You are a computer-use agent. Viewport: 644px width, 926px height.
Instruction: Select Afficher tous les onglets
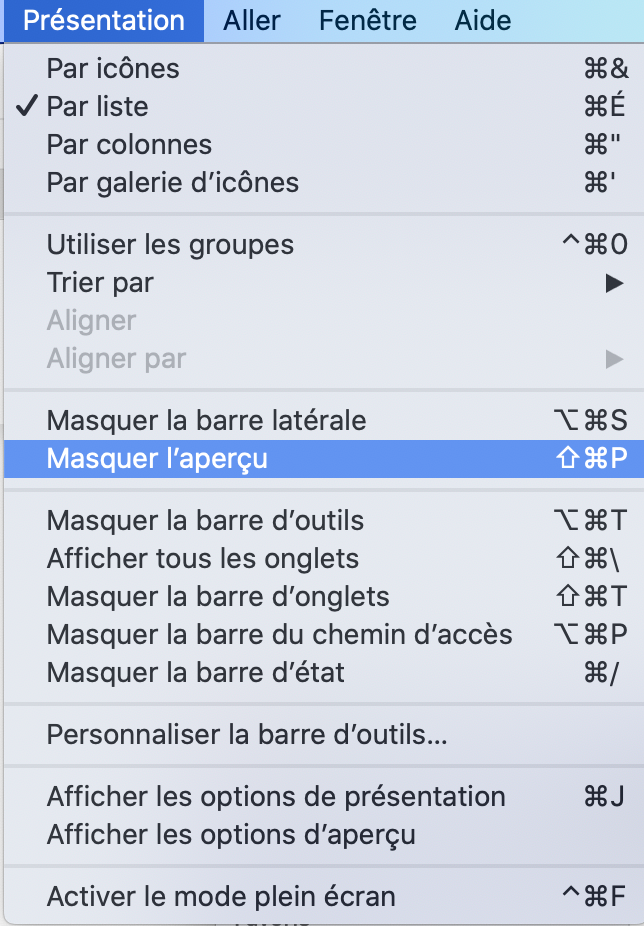coord(202,558)
